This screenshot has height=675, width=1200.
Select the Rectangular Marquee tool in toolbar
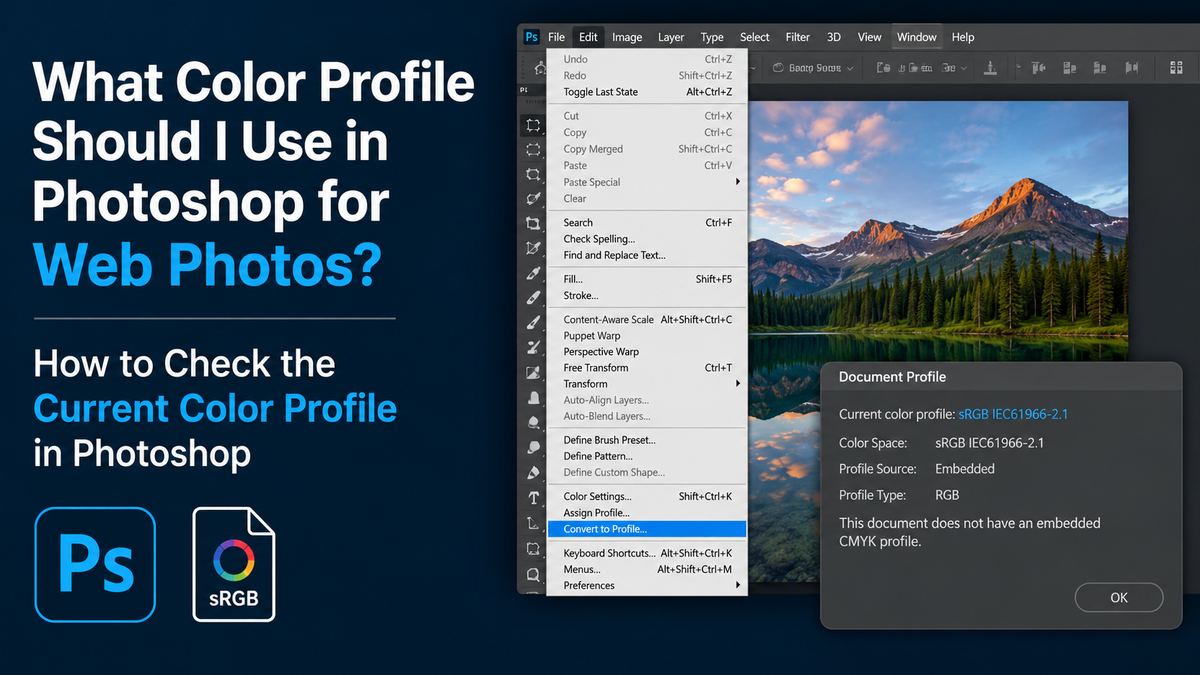[533, 125]
